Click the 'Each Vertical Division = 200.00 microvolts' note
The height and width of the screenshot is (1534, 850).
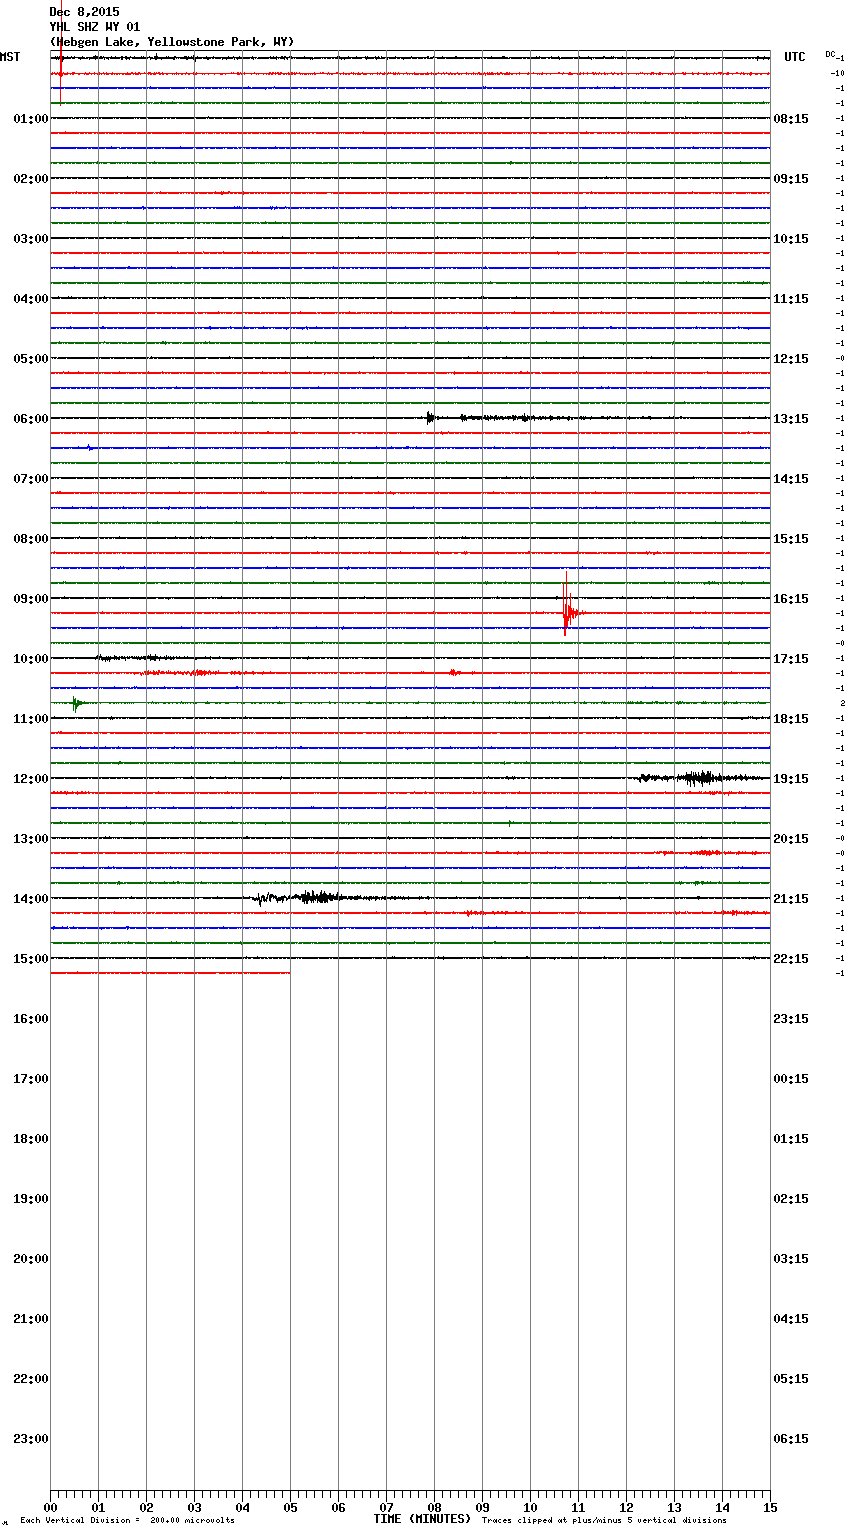coord(127,1521)
